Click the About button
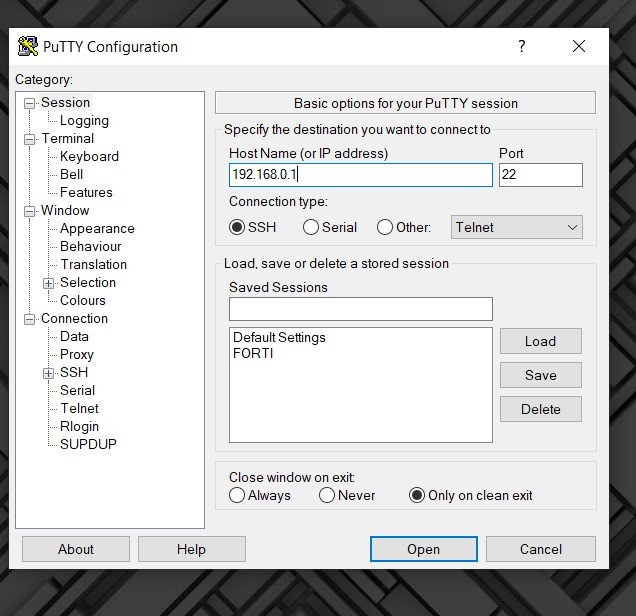636x616 pixels. click(x=76, y=549)
